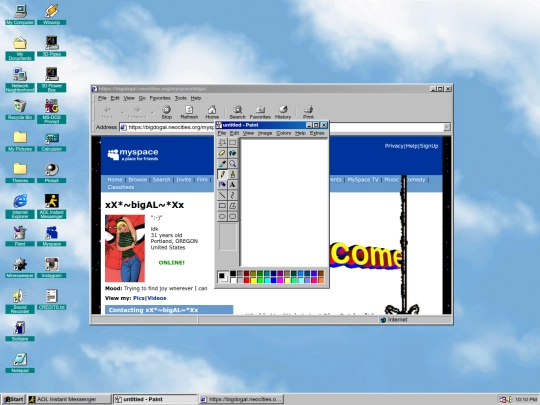Click the Start button on taskbar
Image resolution: width=540 pixels, height=405 pixels.
point(13,399)
